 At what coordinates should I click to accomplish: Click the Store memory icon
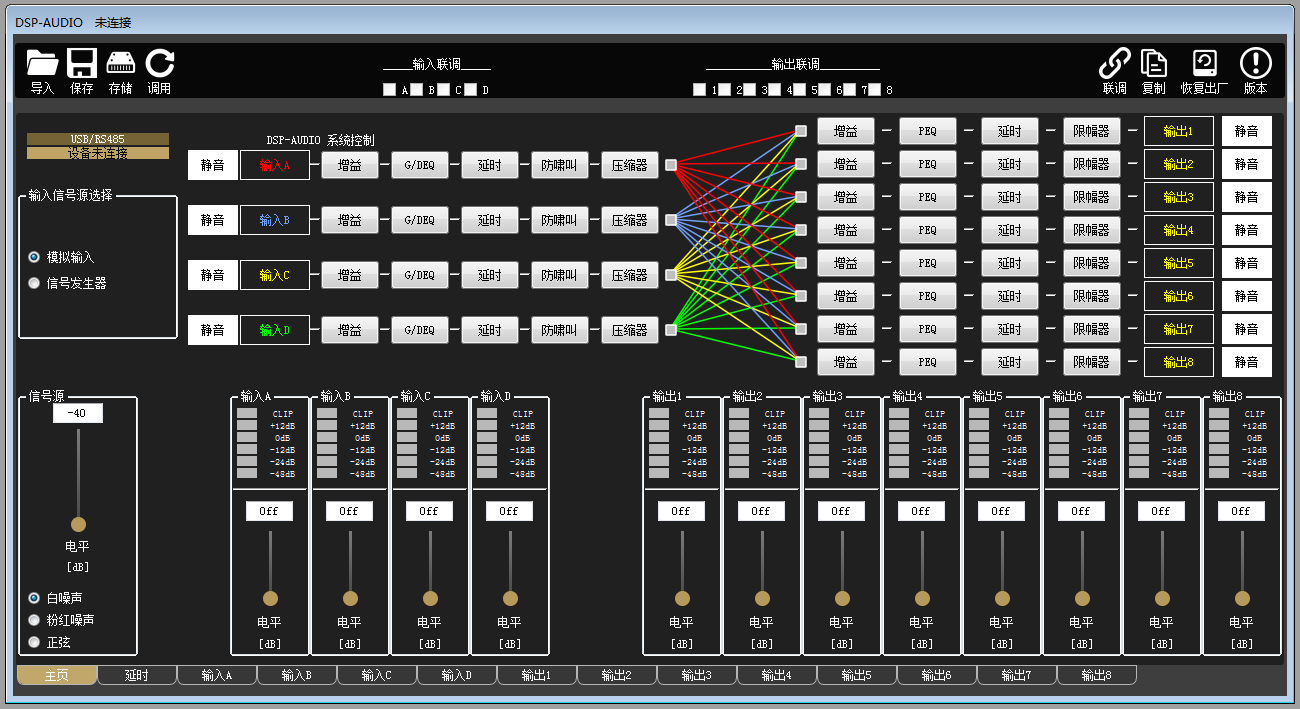pyautogui.click(x=120, y=64)
